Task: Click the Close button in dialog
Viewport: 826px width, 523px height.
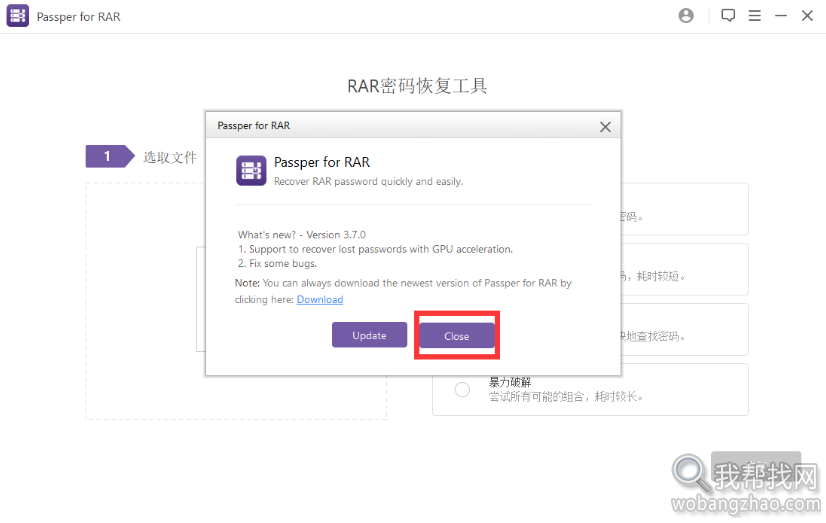Action: 457,336
